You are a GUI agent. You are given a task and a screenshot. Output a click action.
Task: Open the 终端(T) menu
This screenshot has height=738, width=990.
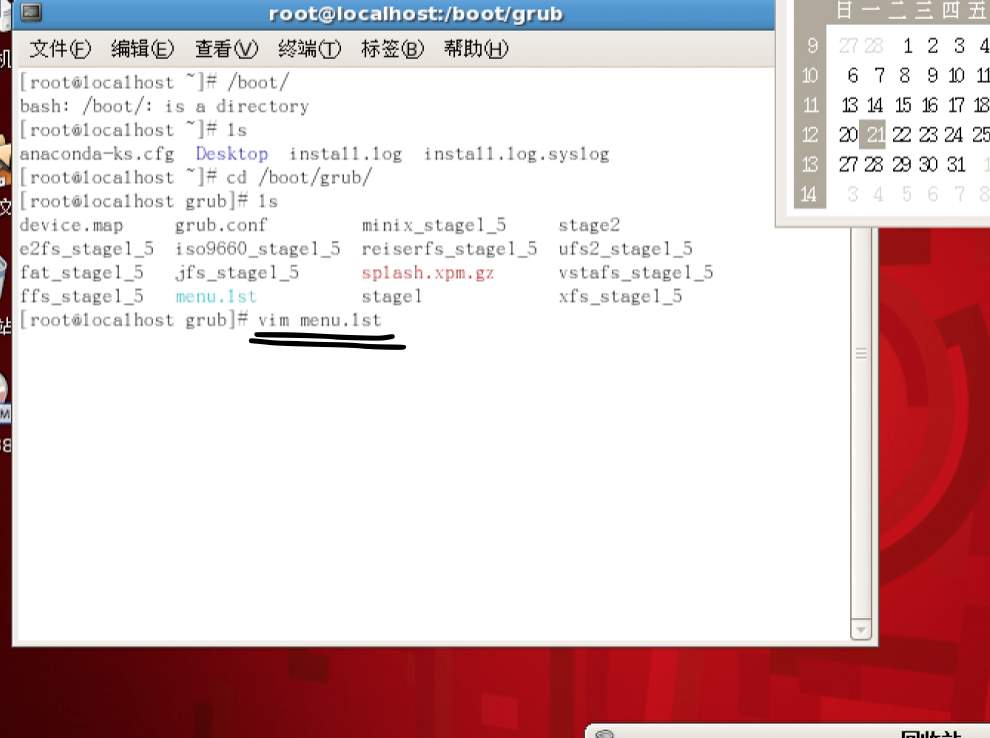tap(309, 49)
